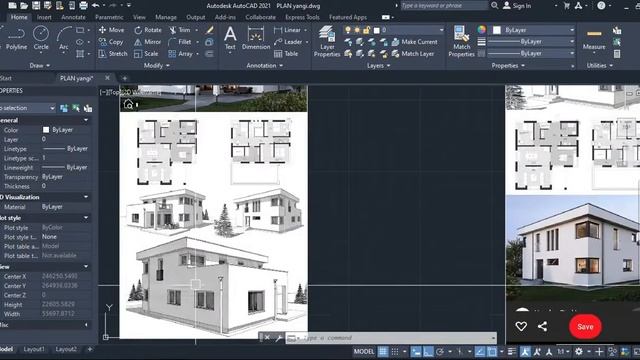Open the Parametric ribbon tab

pos(109,17)
